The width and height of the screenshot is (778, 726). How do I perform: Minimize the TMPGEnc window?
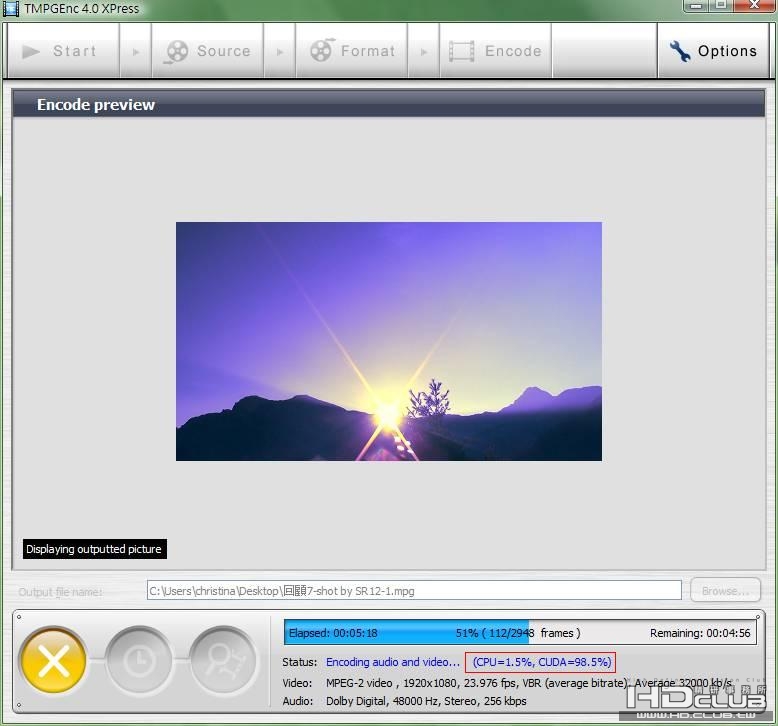click(697, 5)
